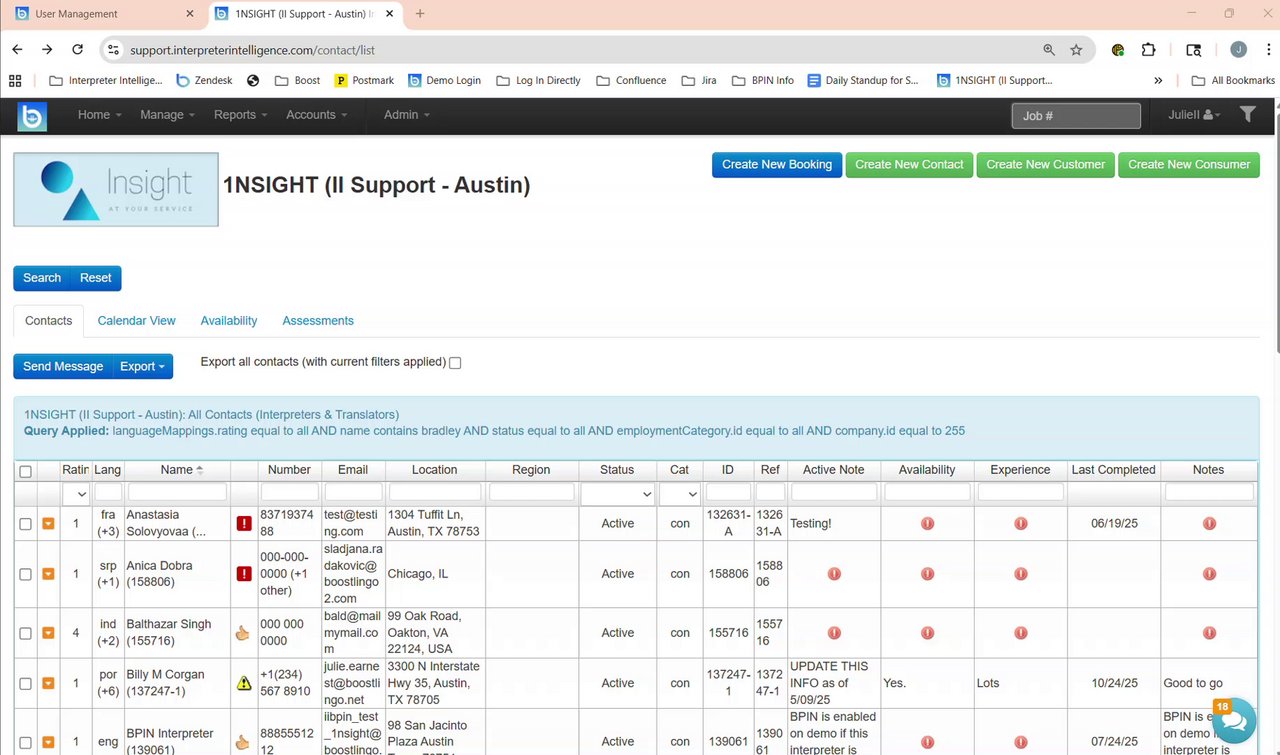Click thumbs-up icon beside Balthazar Singh
1280x755 pixels.
(244, 633)
